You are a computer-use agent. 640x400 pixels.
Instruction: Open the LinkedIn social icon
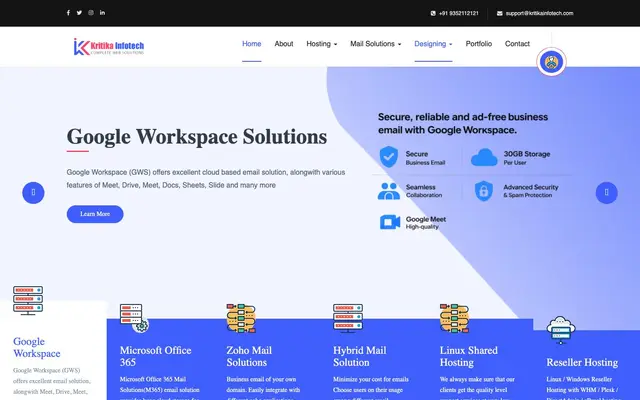click(x=102, y=13)
